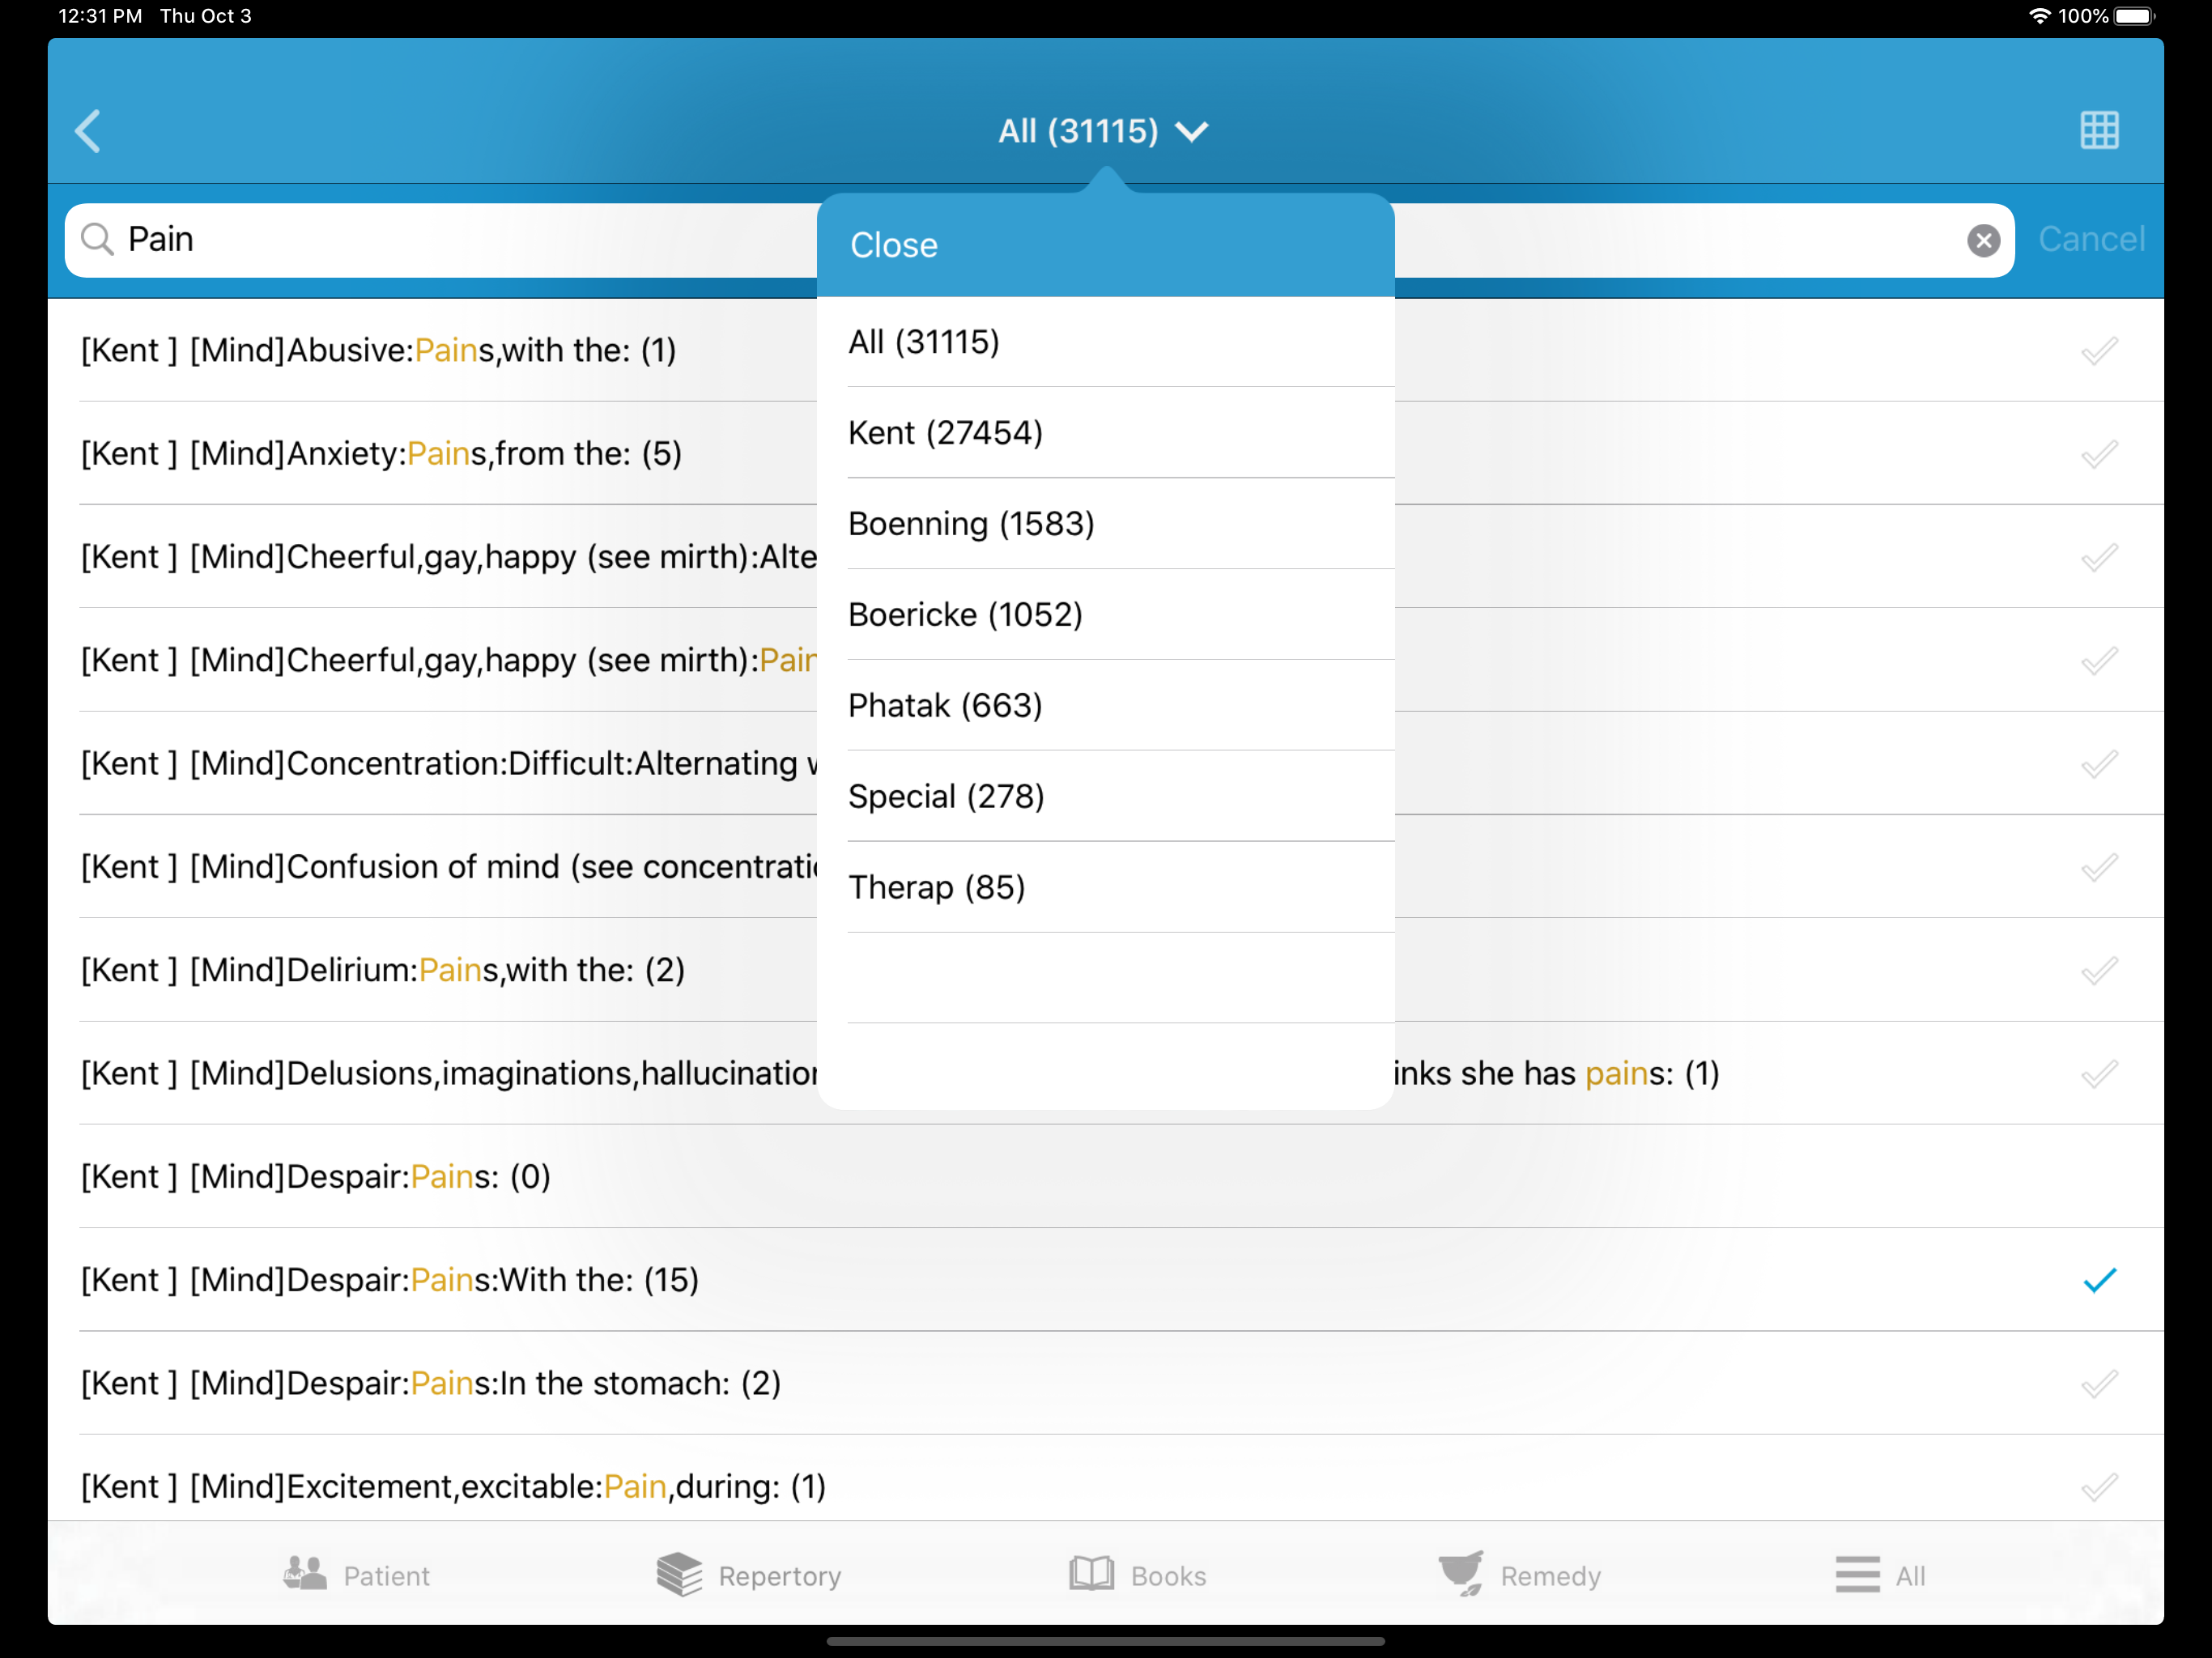The height and width of the screenshot is (1658, 2212).
Task: Open the Patient tab icon
Action: [x=304, y=1574]
